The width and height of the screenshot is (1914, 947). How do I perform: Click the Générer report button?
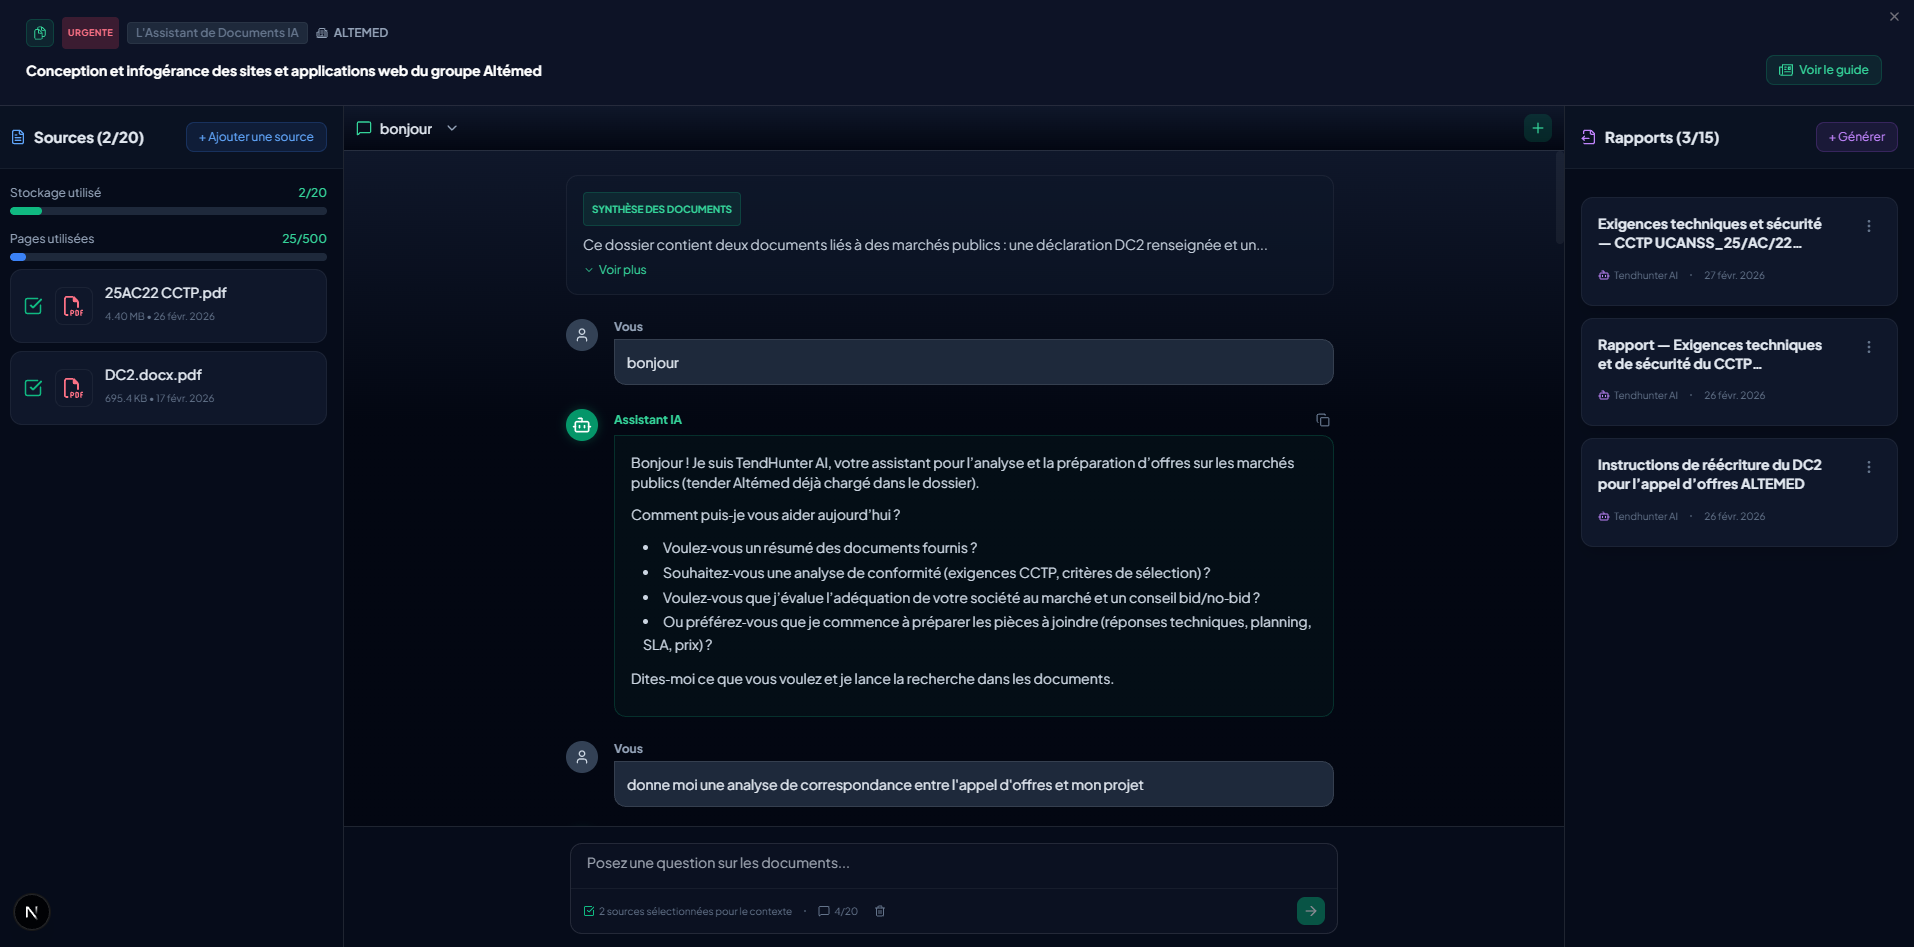pos(1856,137)
